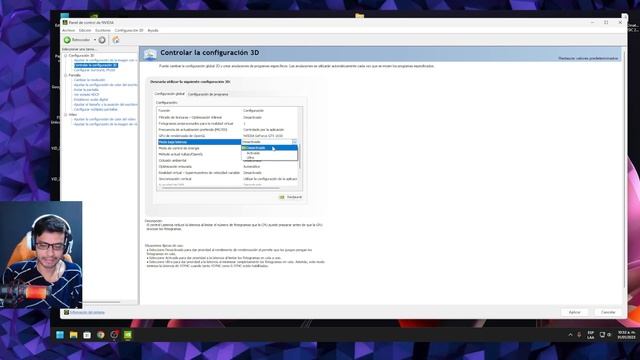Open the Escritorio menu
Screen dimensions: 640x360
(103, 30)
